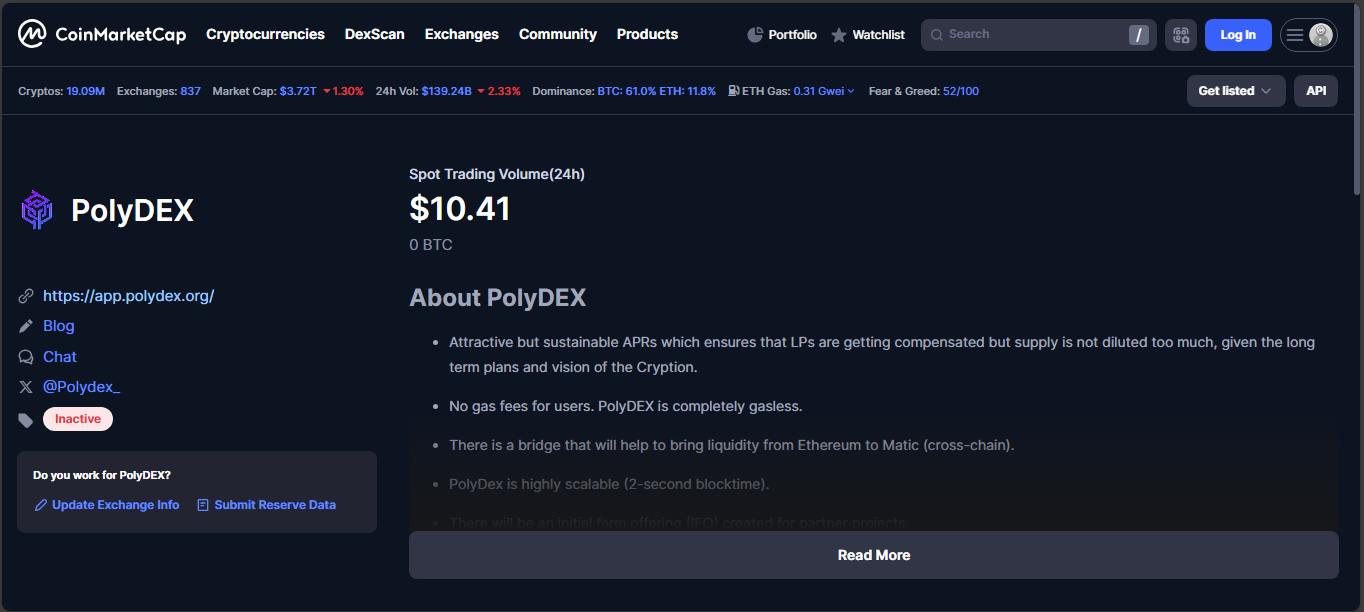
Task: Click 24h Vol value $139.24B
Action: (x=446, y=91)
